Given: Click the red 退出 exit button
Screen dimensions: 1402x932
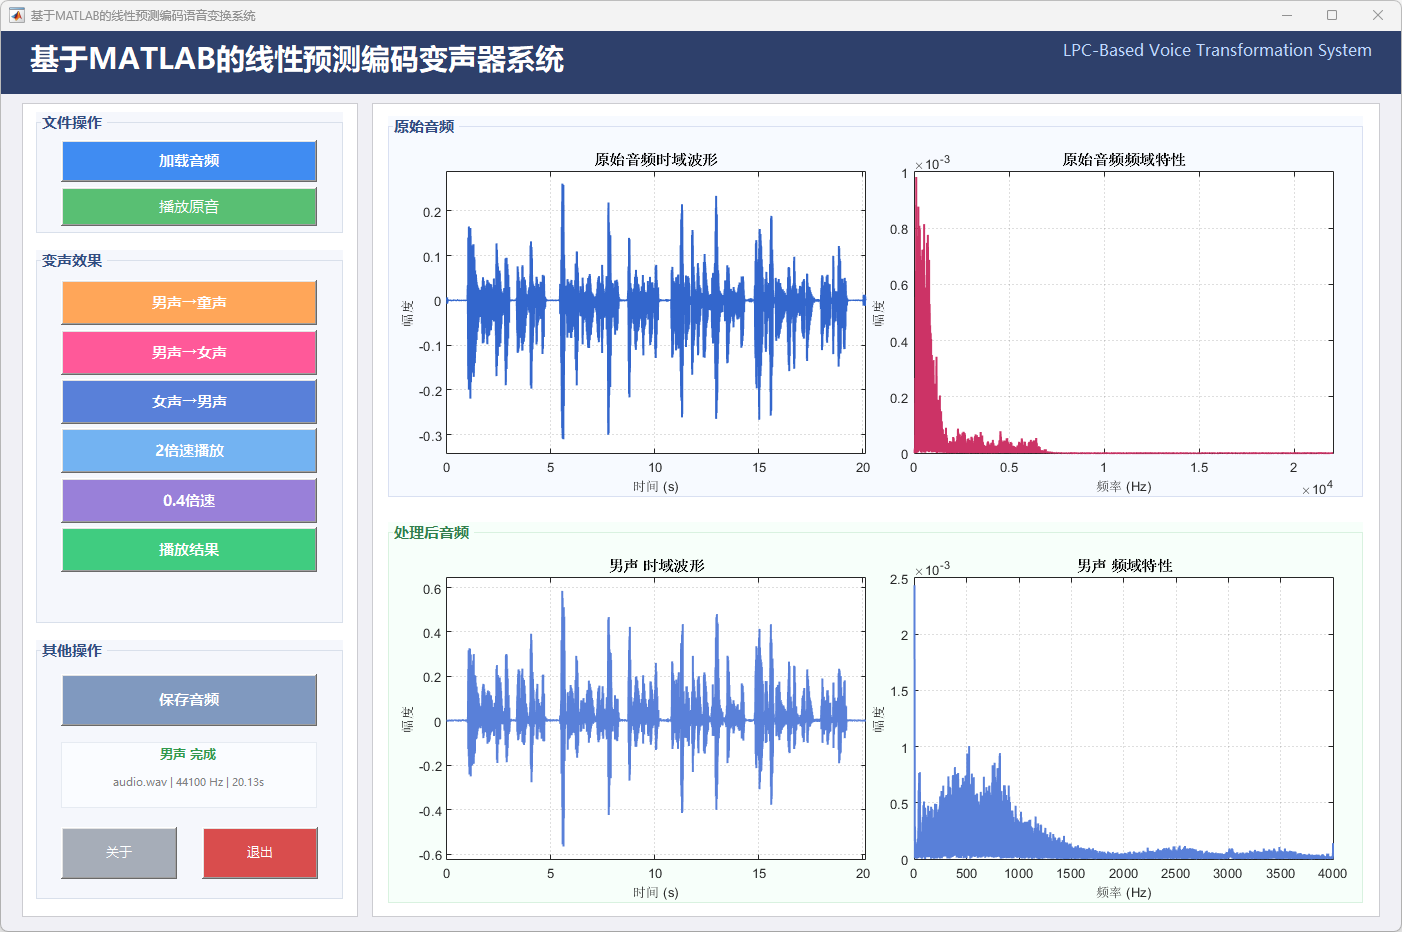Looking at the screenshot, I should coord(260,853).
